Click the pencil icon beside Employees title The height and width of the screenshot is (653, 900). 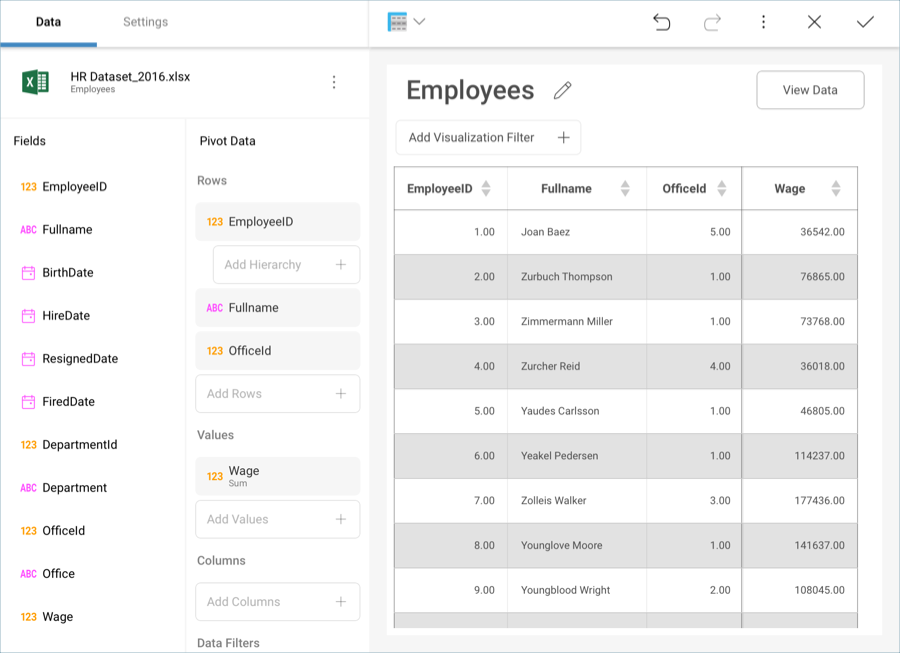(x=563, y=91)
